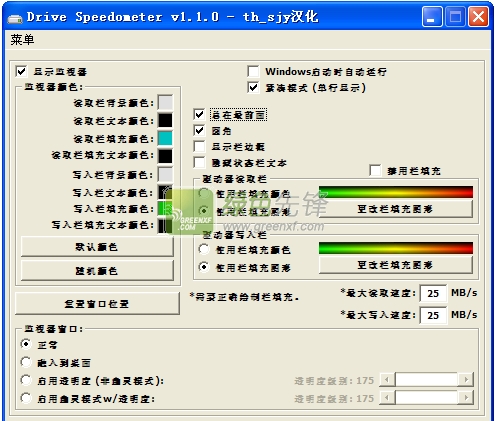The width and height of the screenshot is (496, 421).
Task: Open the black 读取栏文本颜色 swatch
Action: click(x=165, y=120)
